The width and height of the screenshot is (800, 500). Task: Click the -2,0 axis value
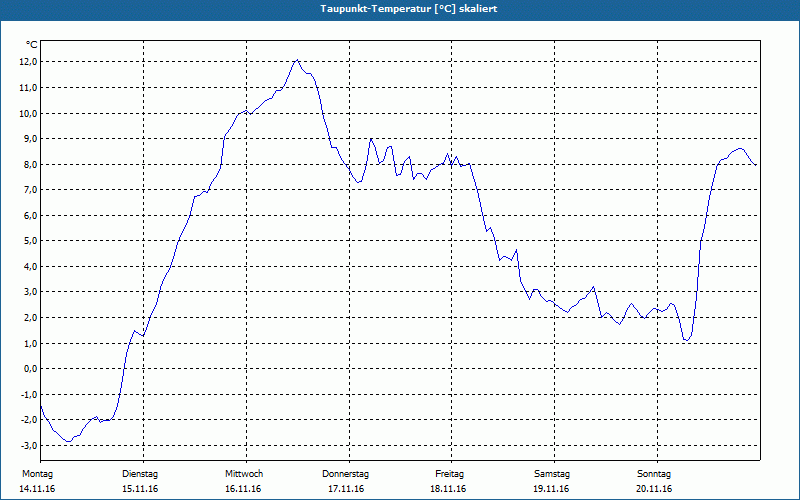pyautogui.click(x=29, y=420)
